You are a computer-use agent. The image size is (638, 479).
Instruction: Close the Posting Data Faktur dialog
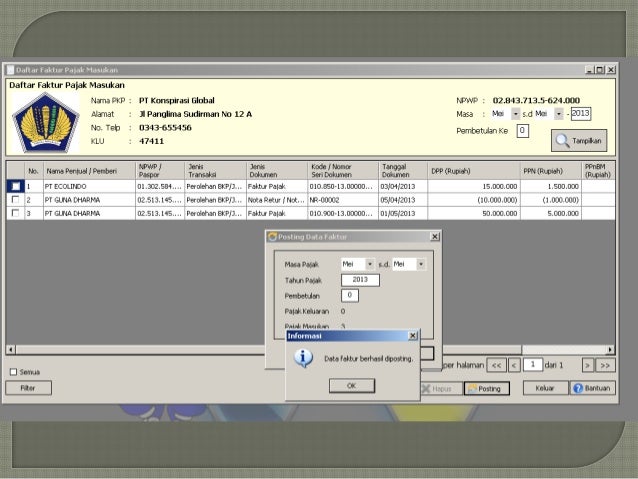pyautogui.click(x=434, y=235)
